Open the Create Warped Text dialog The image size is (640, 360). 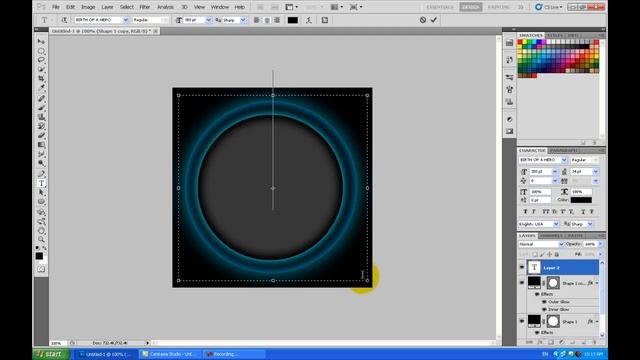pyautogui.click(x=309, y=20)
